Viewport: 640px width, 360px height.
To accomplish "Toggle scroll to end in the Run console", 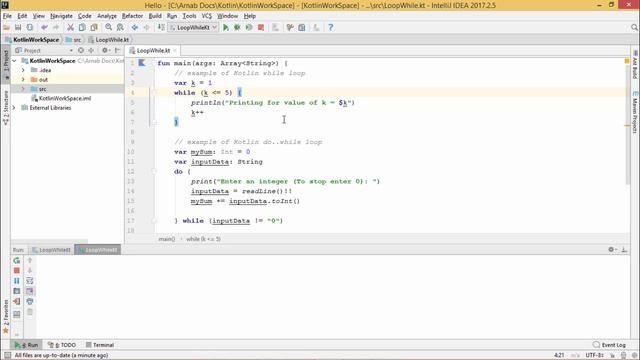I will [30, 291].
